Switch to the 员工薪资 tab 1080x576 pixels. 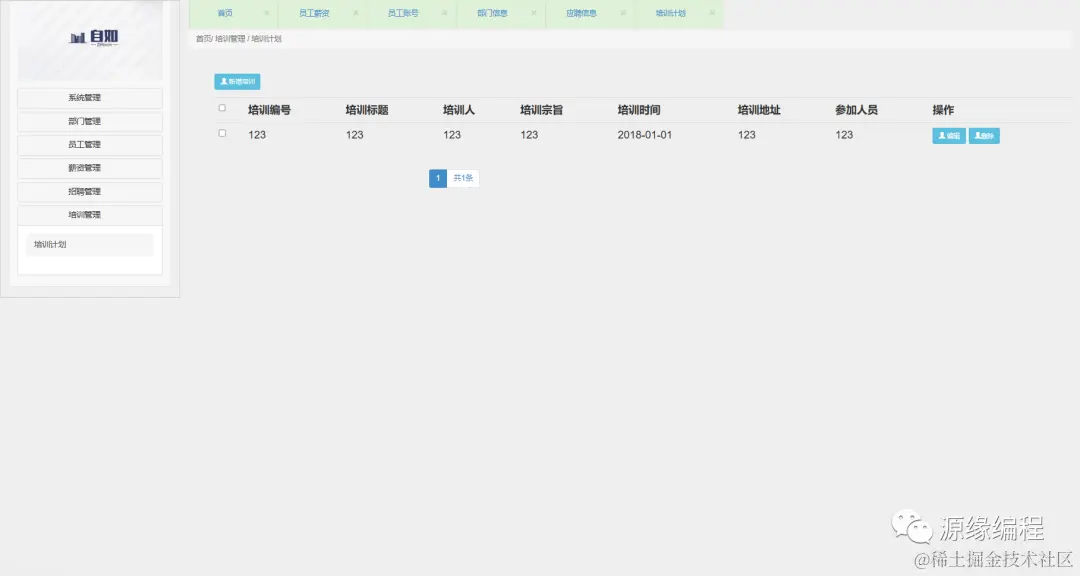pyautogui.click(x=313, y=13)
